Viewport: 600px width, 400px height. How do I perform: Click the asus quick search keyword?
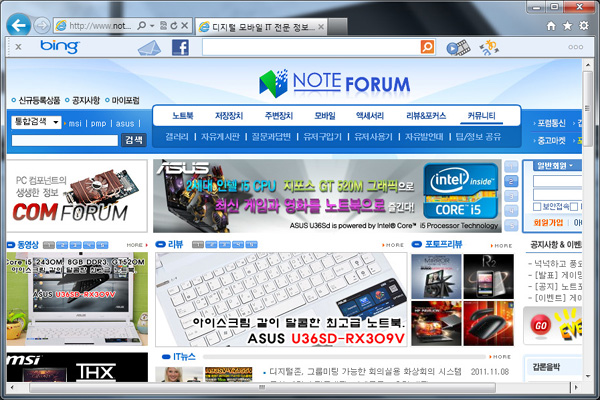125,124
